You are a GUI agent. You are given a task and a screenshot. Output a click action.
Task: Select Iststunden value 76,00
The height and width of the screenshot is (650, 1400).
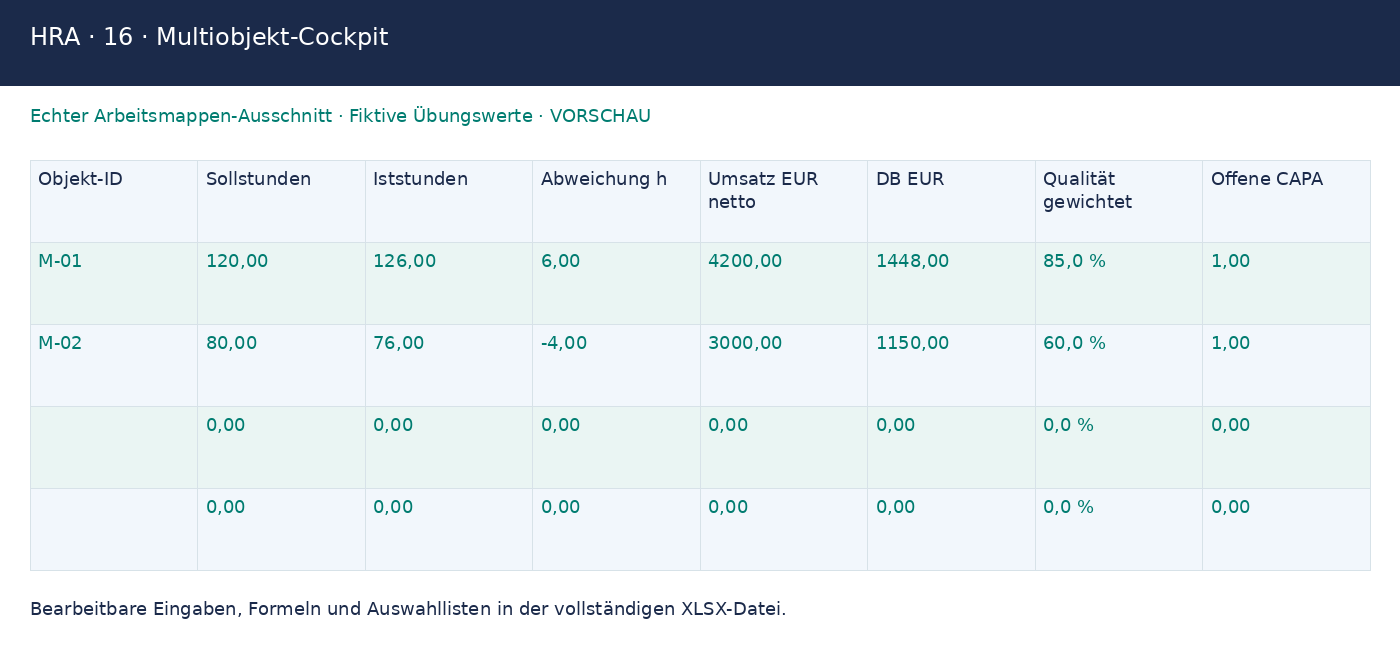coord(449,365)
